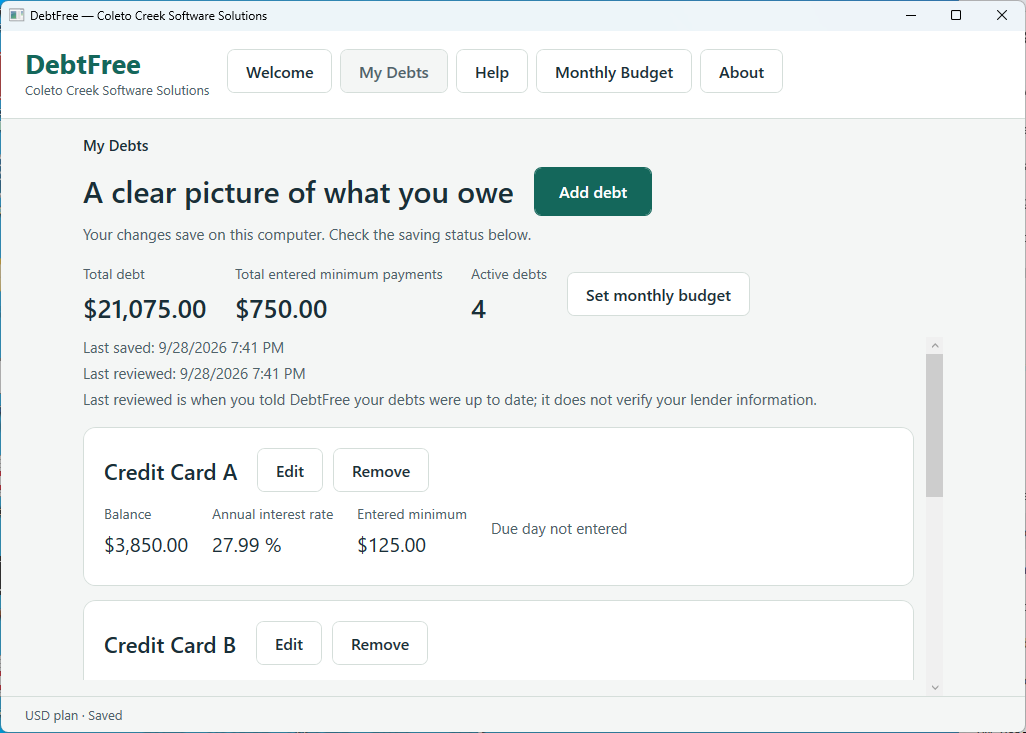
Task: Click the scrollbar down arrow
Action: 934,687
